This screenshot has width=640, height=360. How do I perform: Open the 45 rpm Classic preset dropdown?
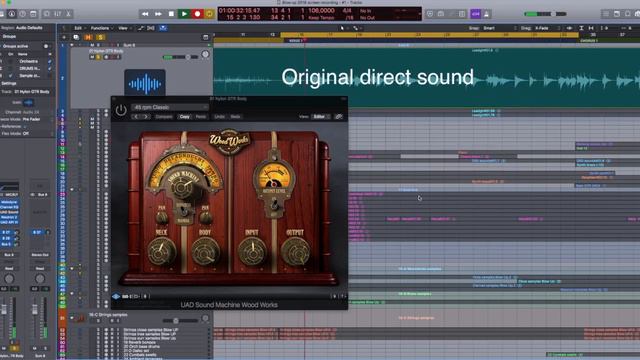pos(170,107)
